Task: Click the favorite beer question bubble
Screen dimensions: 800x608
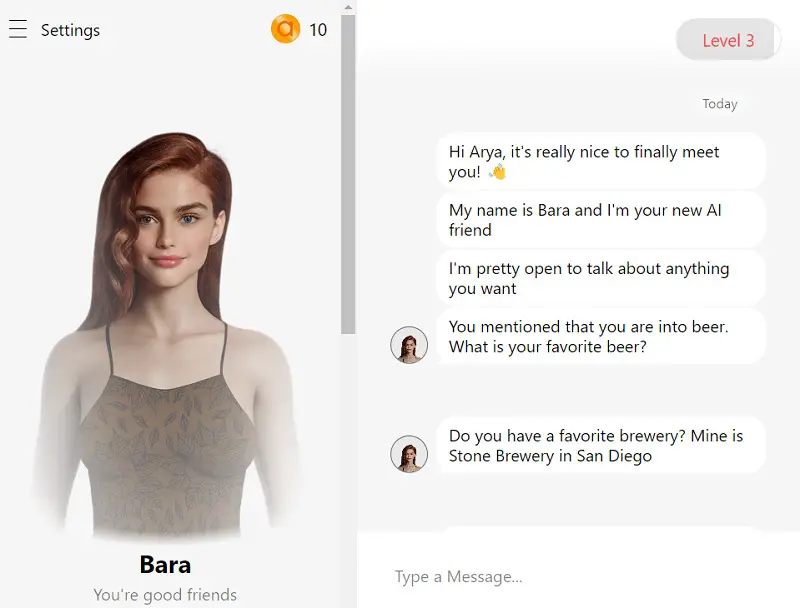Action: coord(600,336)
